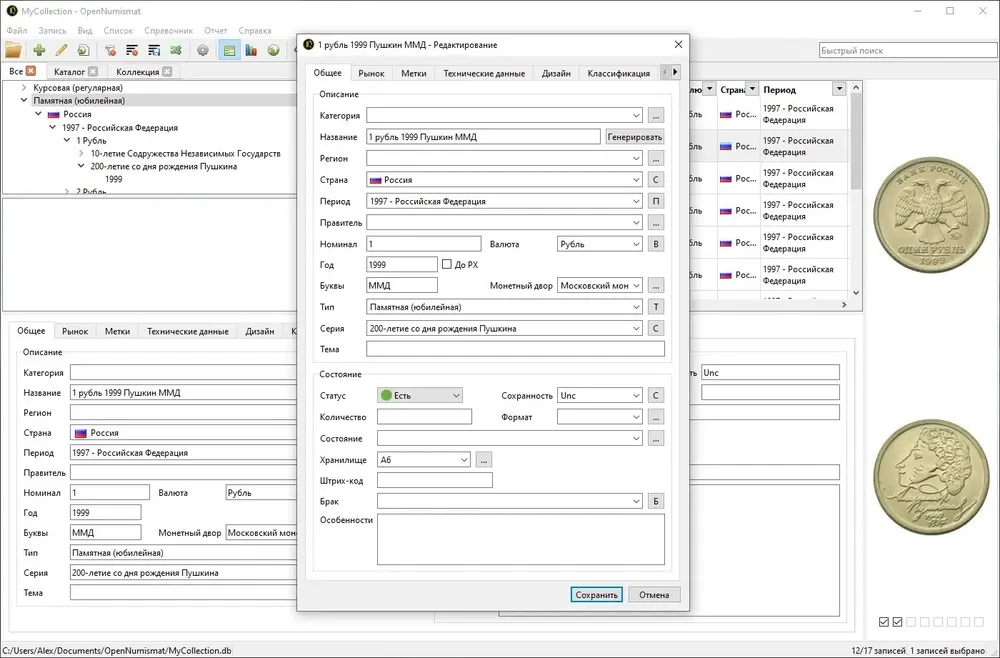1000x658 pixels.
Task: Click the globe map icon in toolbar
Action: tap(274, 50)
